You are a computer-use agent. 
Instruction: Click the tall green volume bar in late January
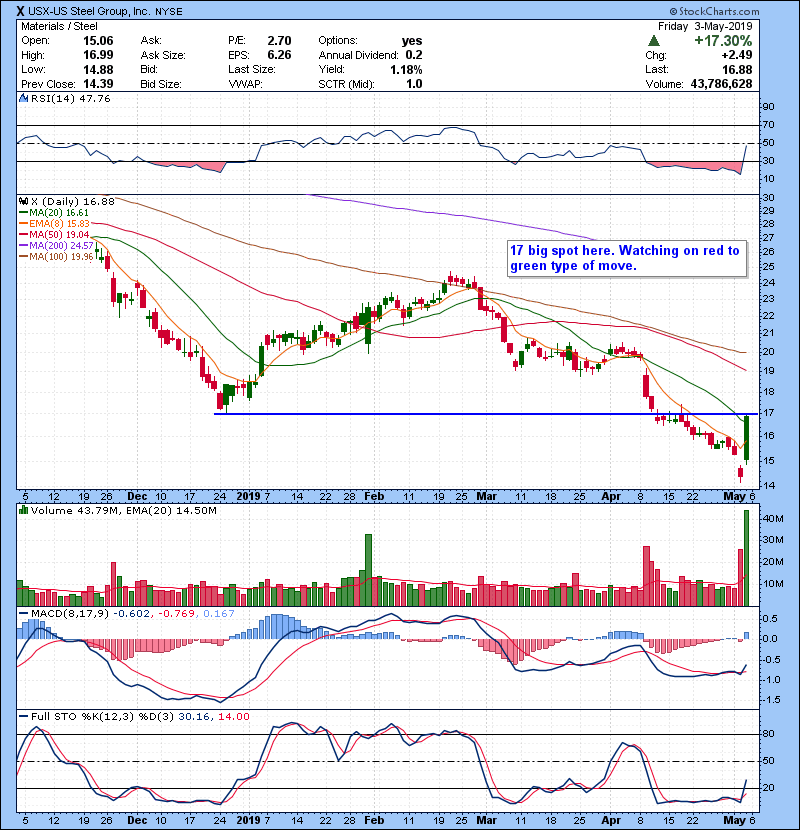click(x=368, y=570)
